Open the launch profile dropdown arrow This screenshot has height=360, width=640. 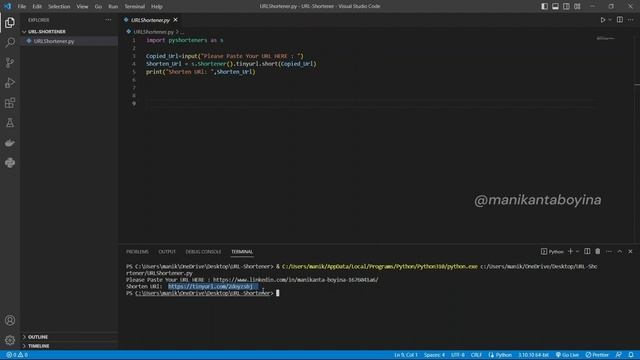click(x=578, y=251)
